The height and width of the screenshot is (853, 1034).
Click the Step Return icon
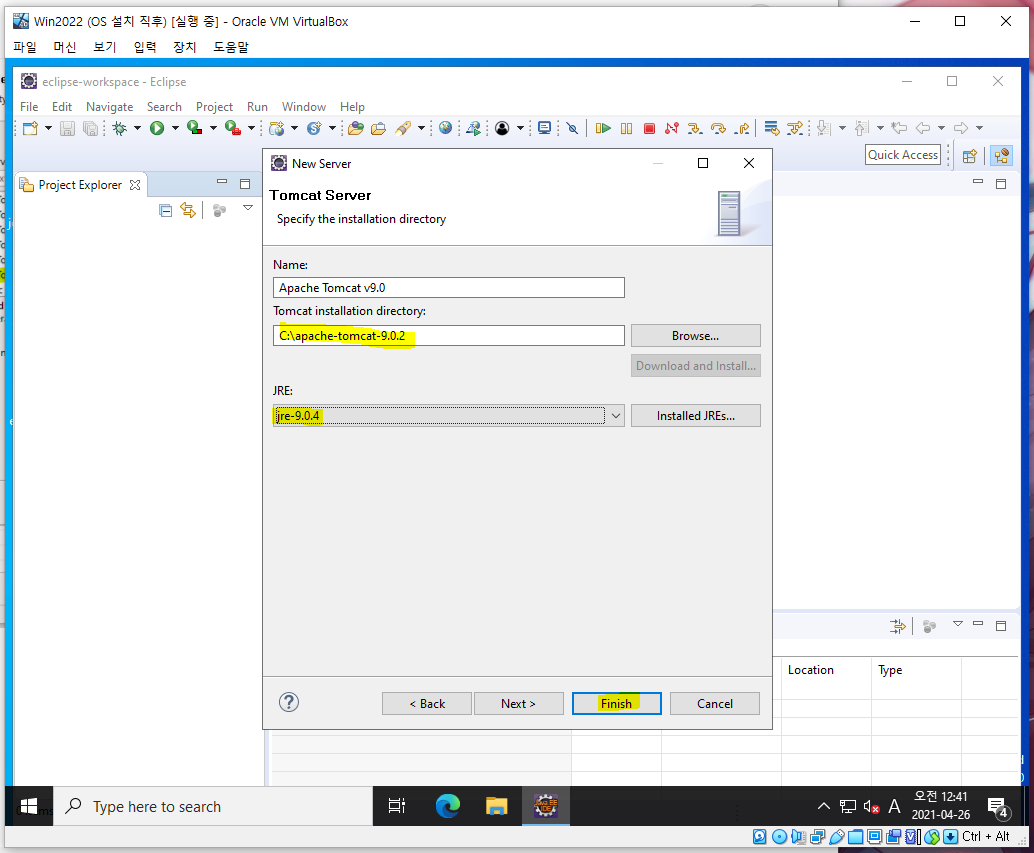point(742,128)
